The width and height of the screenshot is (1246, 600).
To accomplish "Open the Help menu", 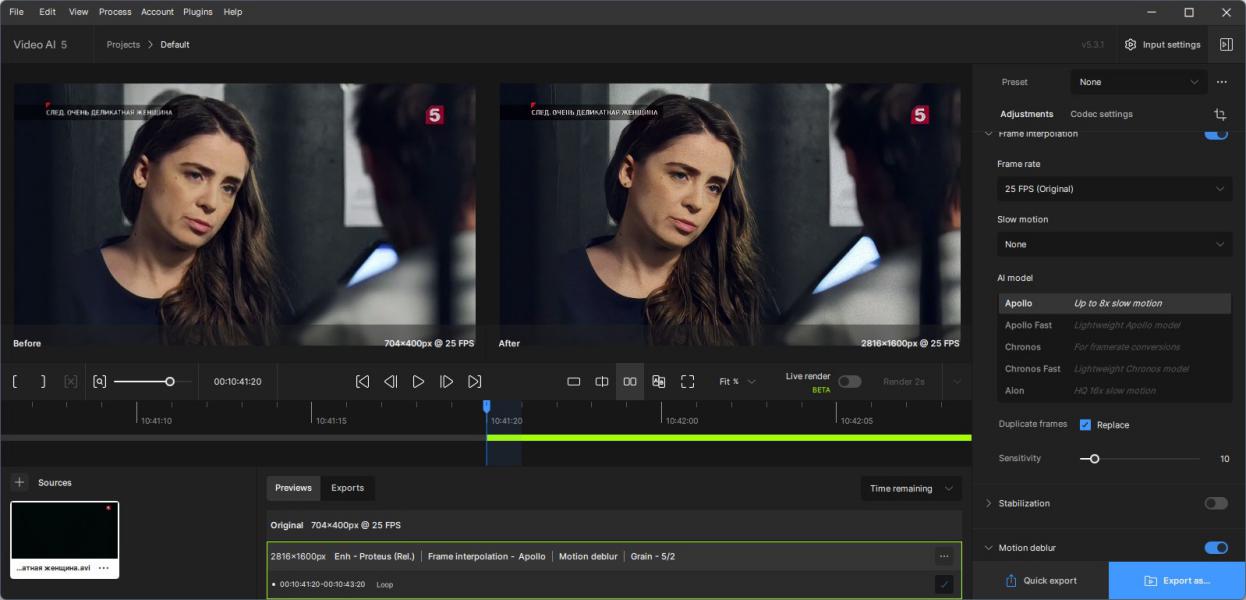I will pos(233,12).
